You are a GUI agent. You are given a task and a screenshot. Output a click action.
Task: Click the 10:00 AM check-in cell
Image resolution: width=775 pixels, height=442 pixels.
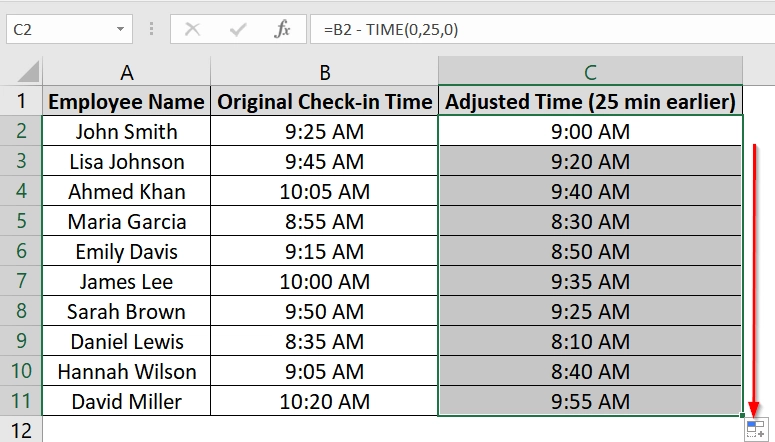(325, 281)
